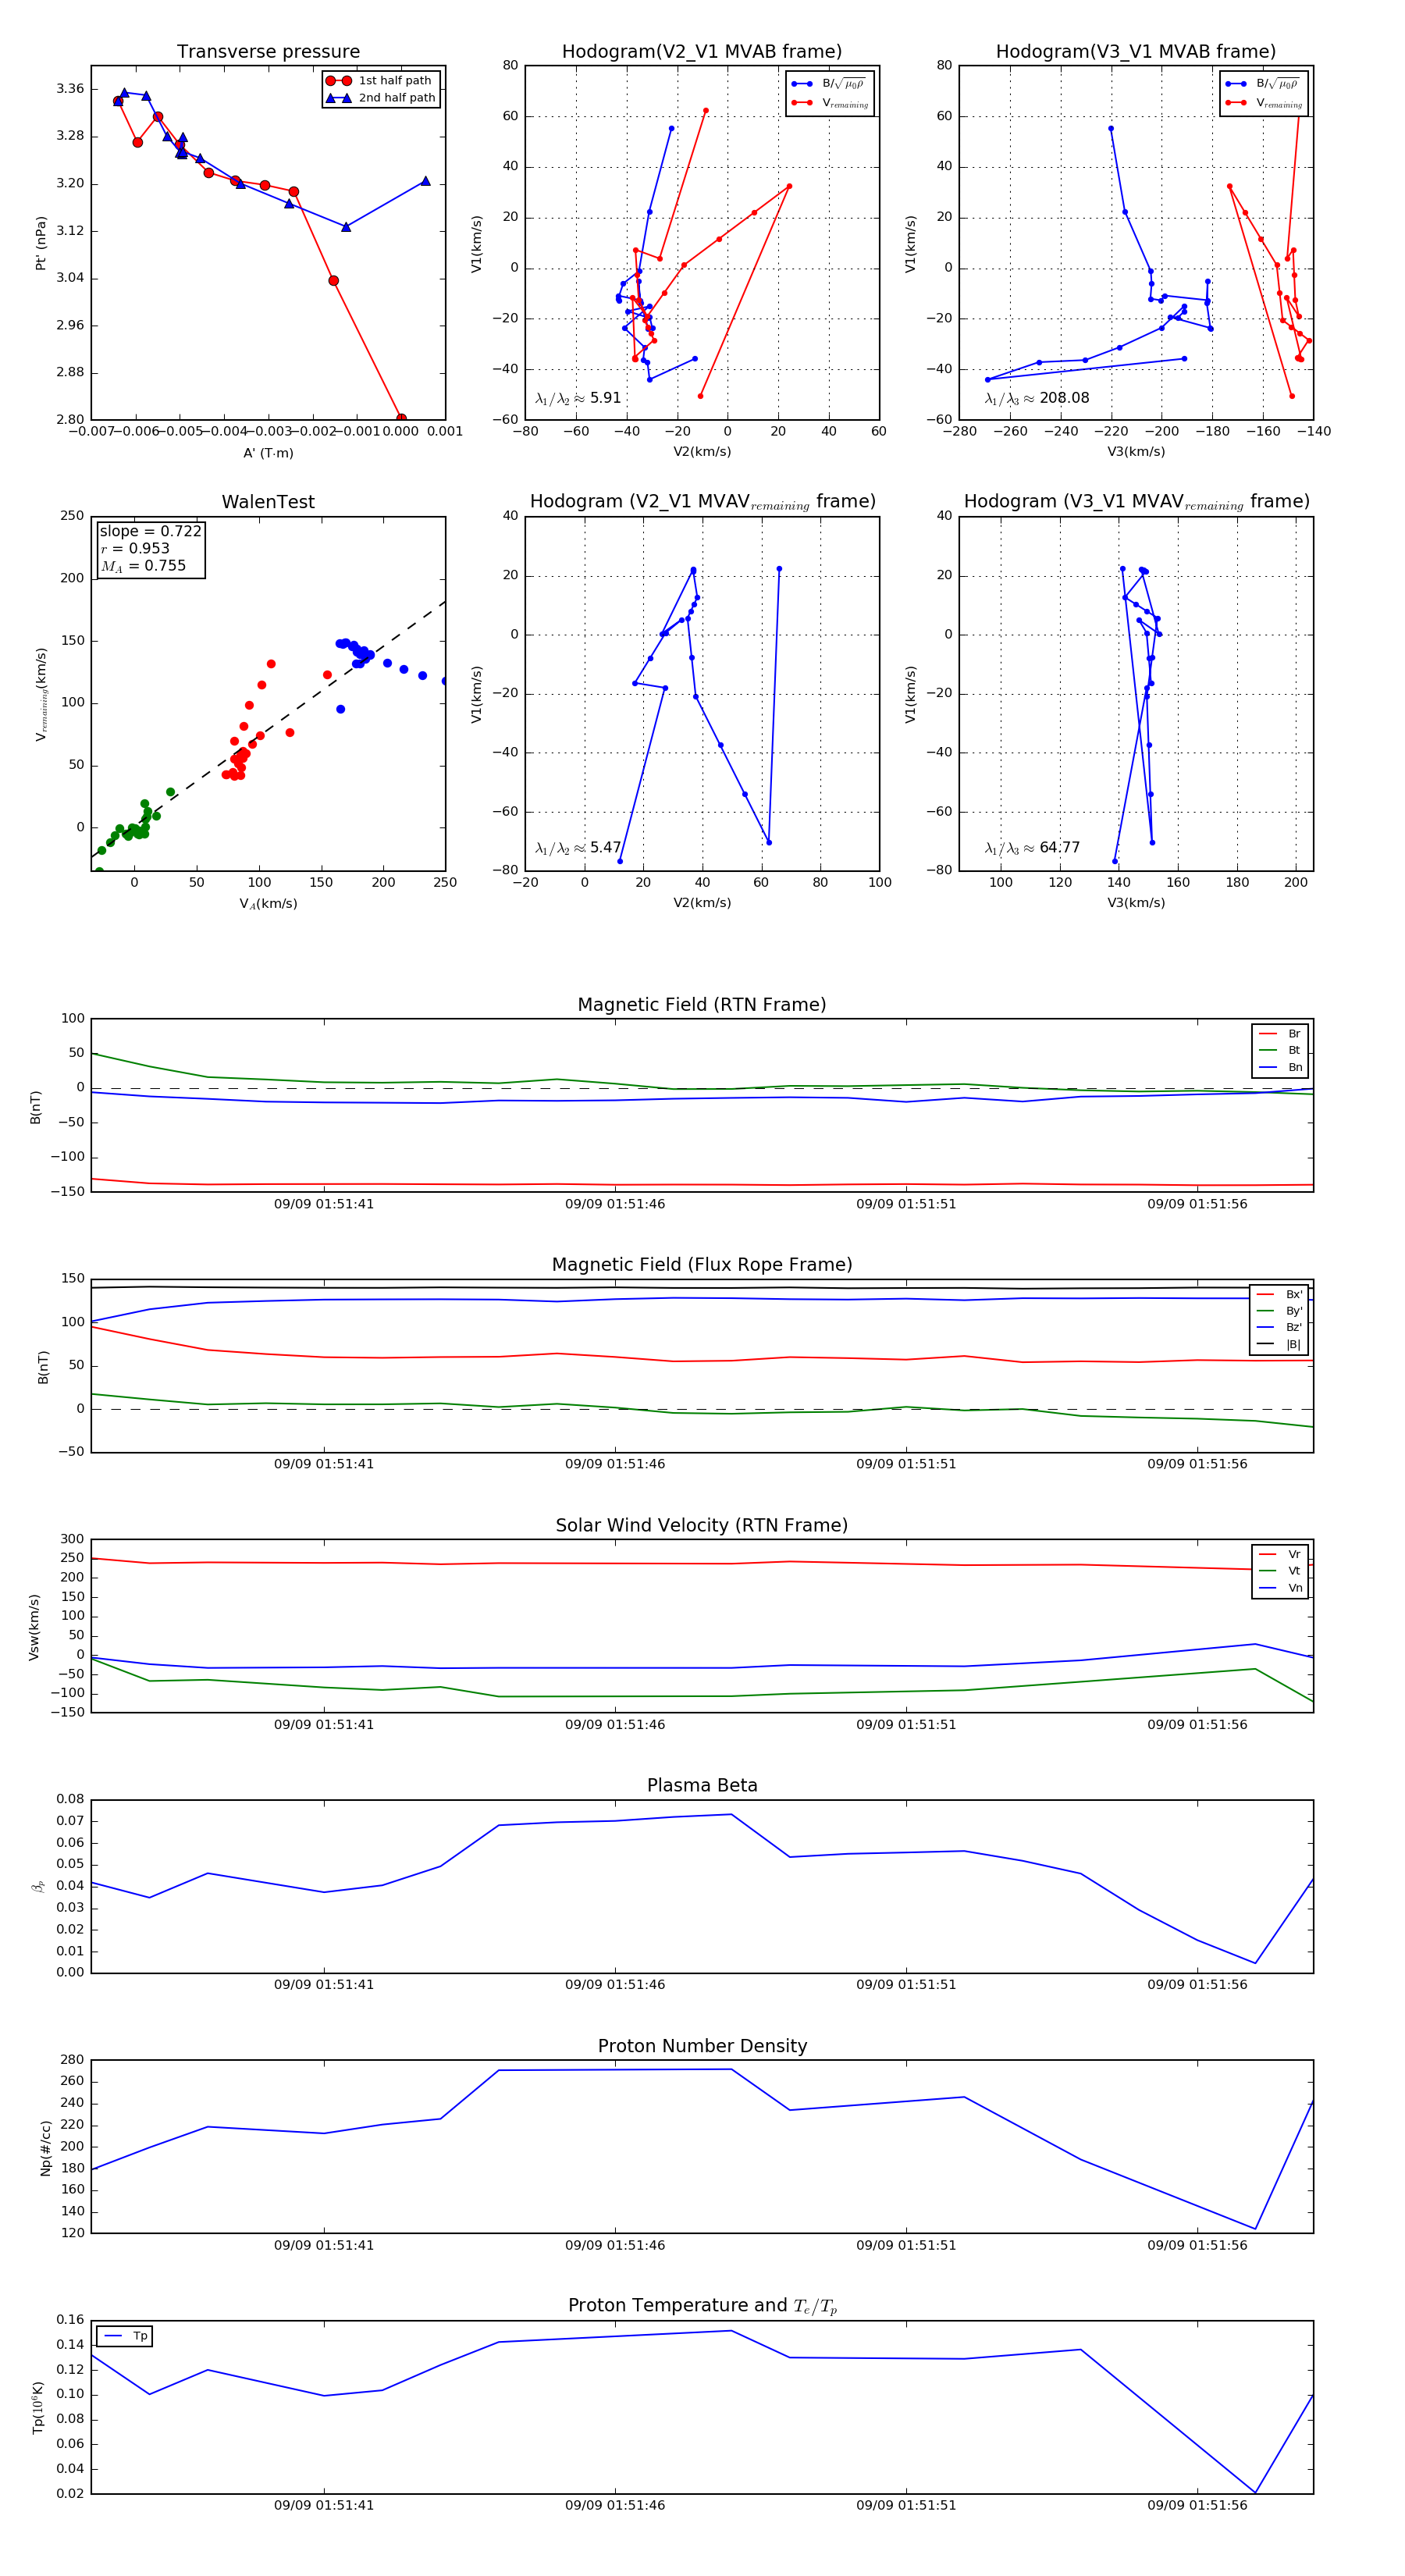Click 'Hodogram (V2_V1 MVAV remaining frame)' title
Image resolution: width=1405 pixels, height=2576 pixels.
coord(702,502)
